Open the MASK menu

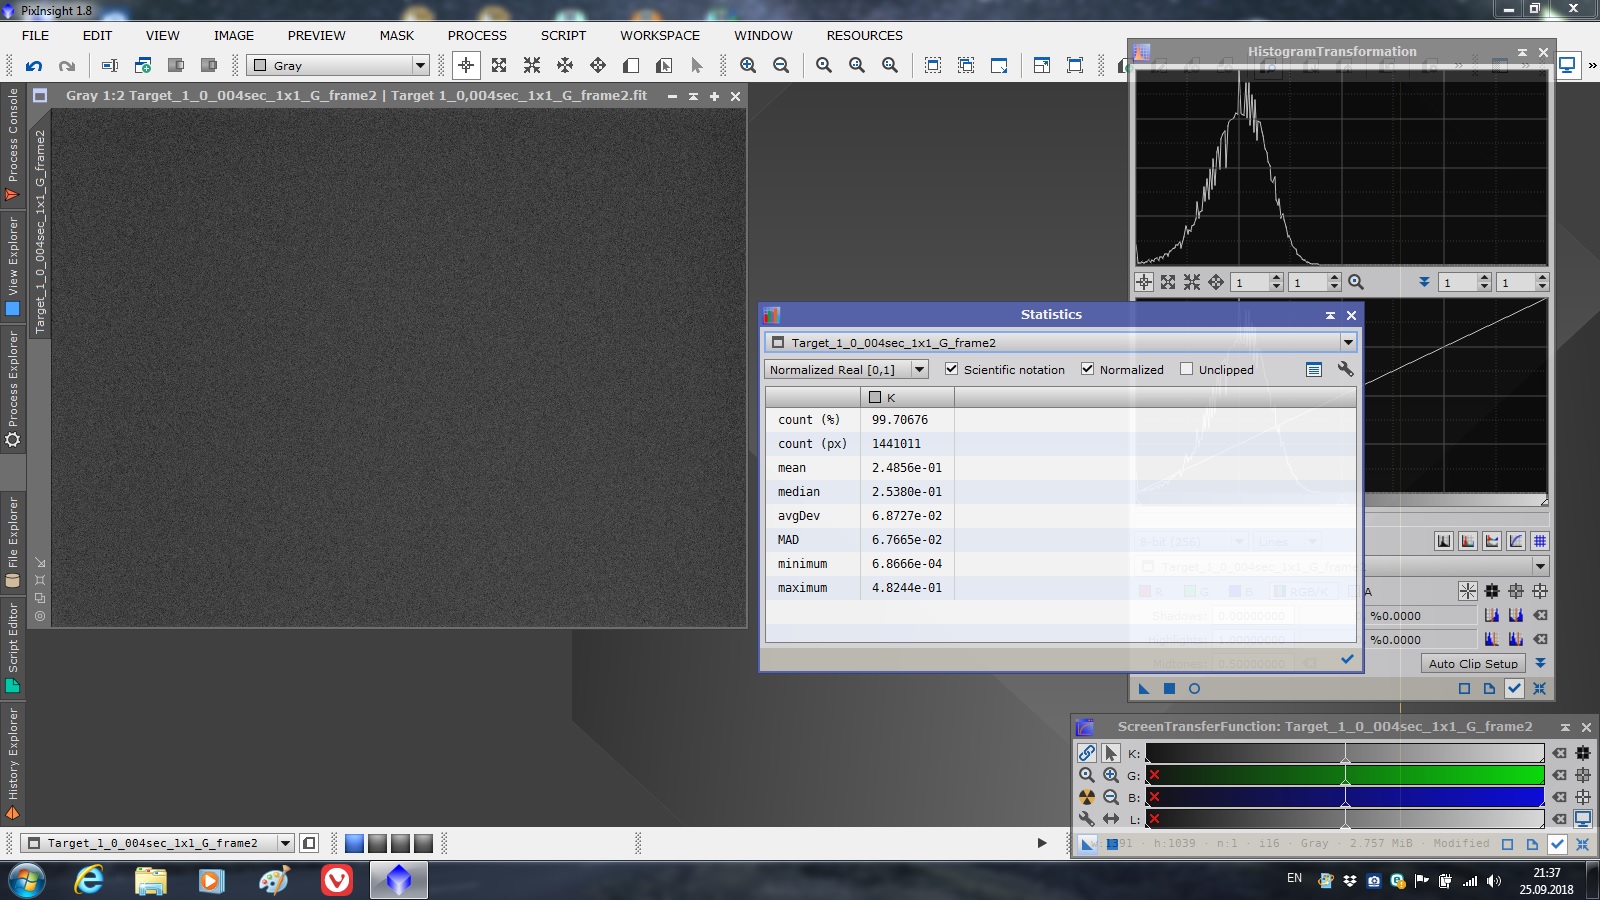tap(397, 35)
